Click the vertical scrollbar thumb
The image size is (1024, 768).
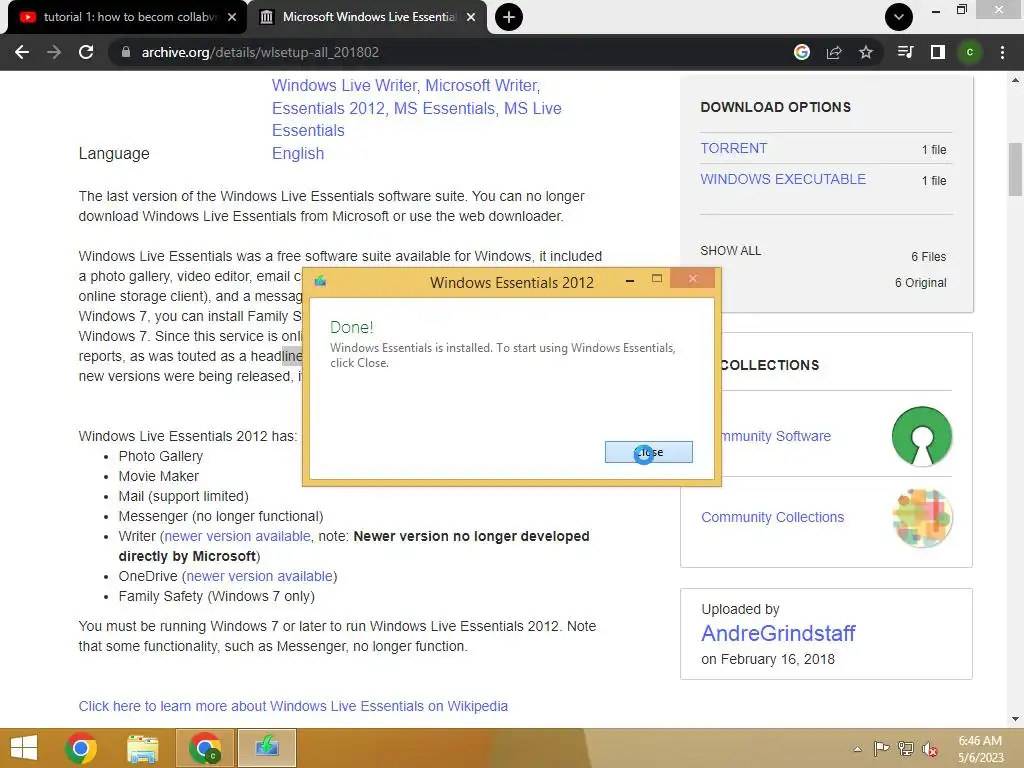click(x=1016, y=168)
